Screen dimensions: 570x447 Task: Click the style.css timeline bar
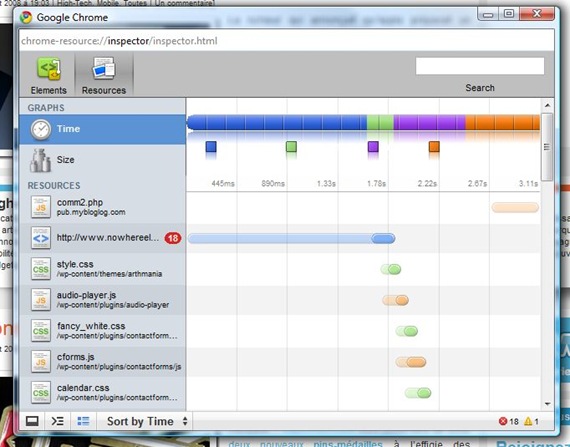391,269
